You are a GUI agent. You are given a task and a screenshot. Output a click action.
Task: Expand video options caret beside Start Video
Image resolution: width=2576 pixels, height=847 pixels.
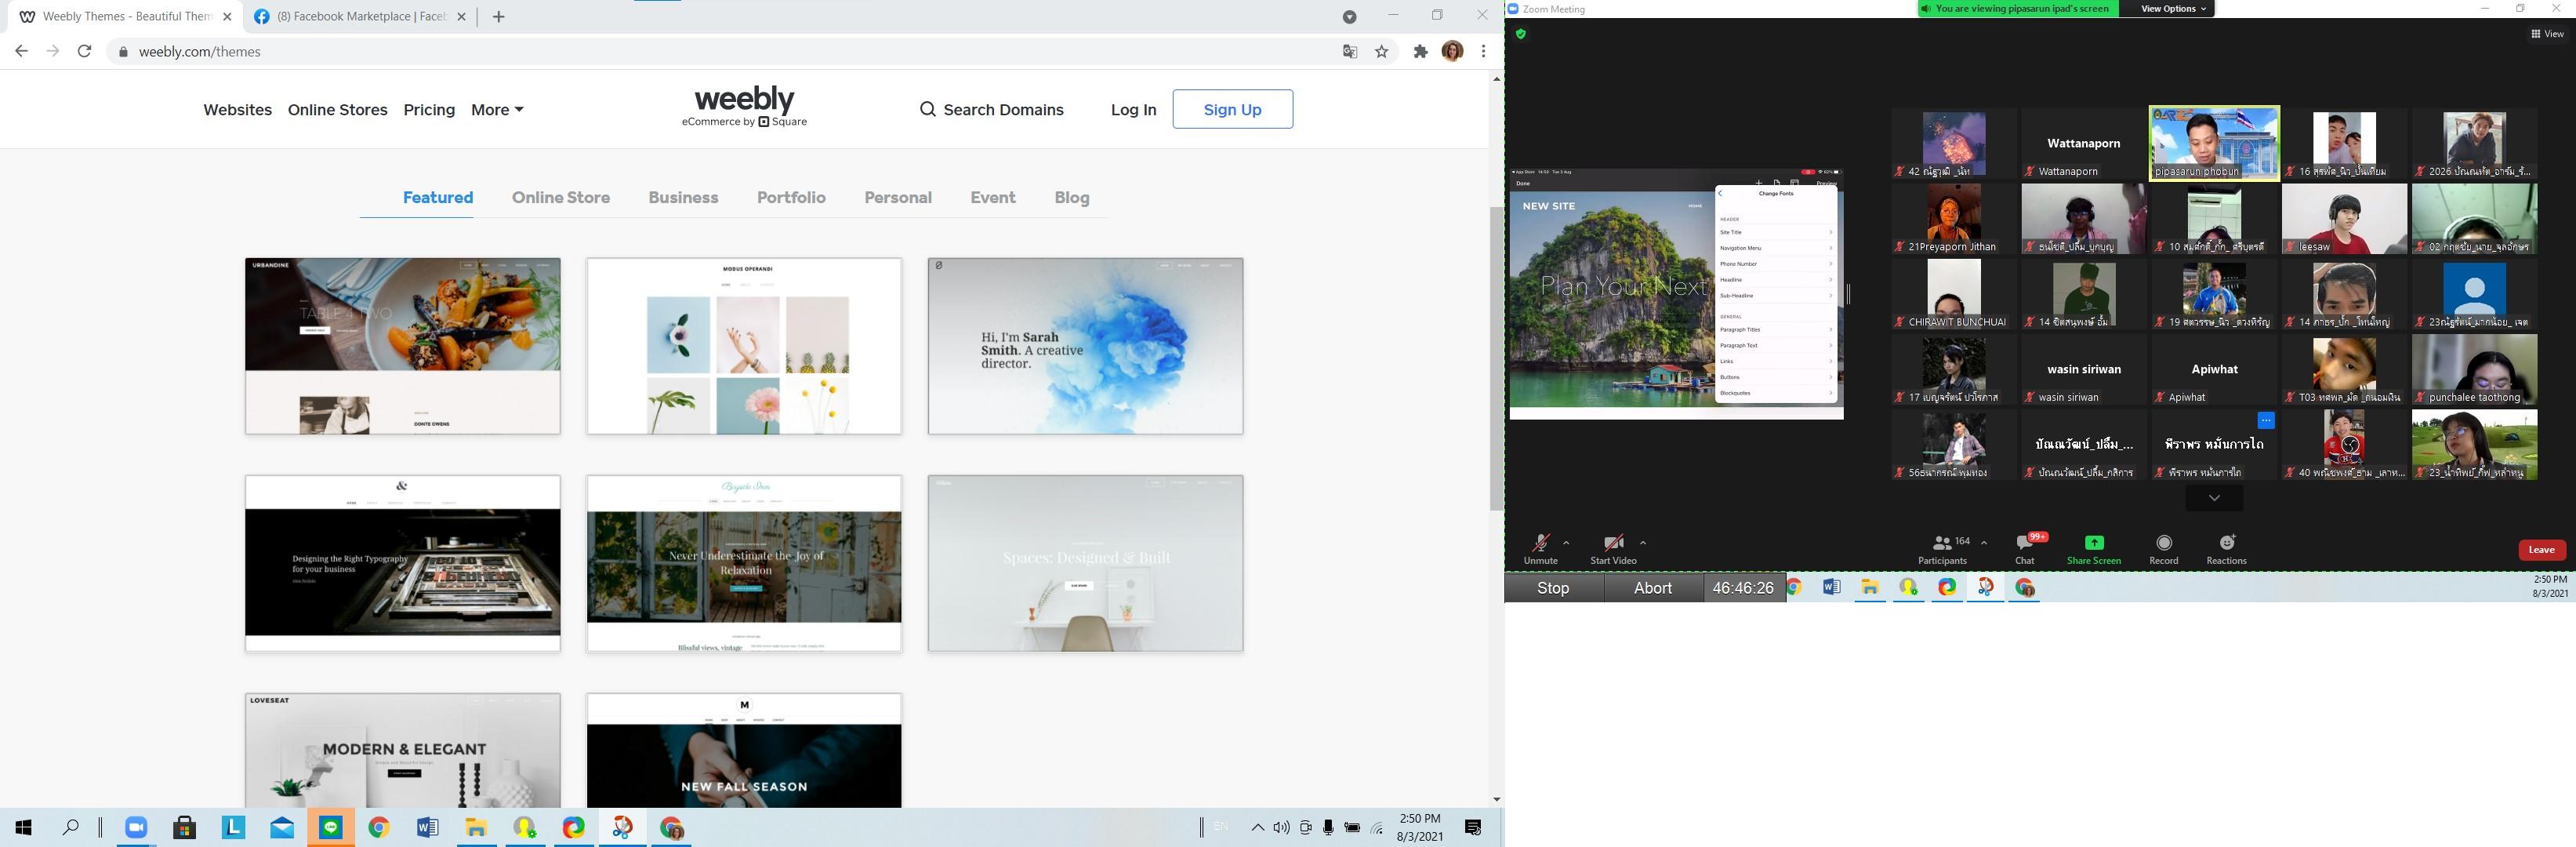(1643, 543)
